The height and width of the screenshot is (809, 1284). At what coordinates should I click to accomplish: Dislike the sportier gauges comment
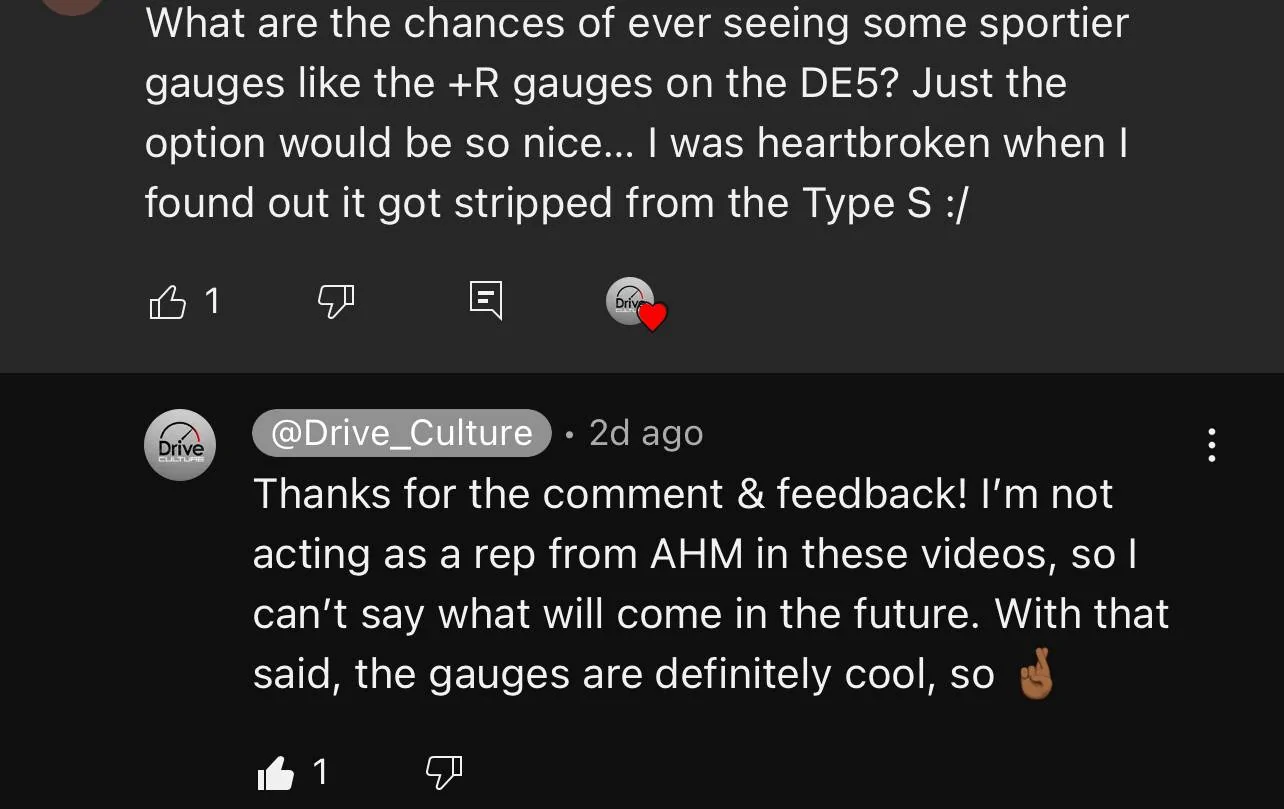pyautogui.click(x=336, y=300)
